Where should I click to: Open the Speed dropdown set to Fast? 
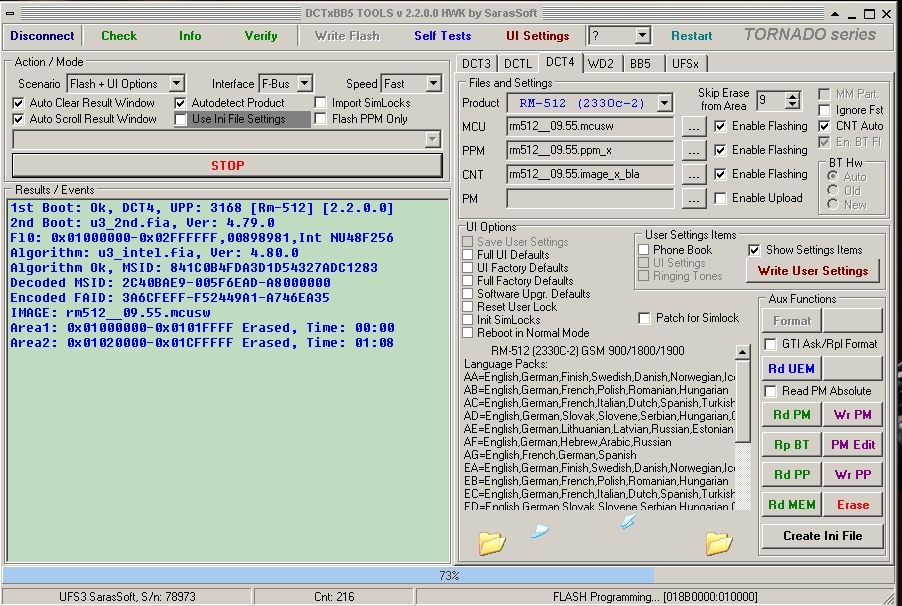(434, 83)
